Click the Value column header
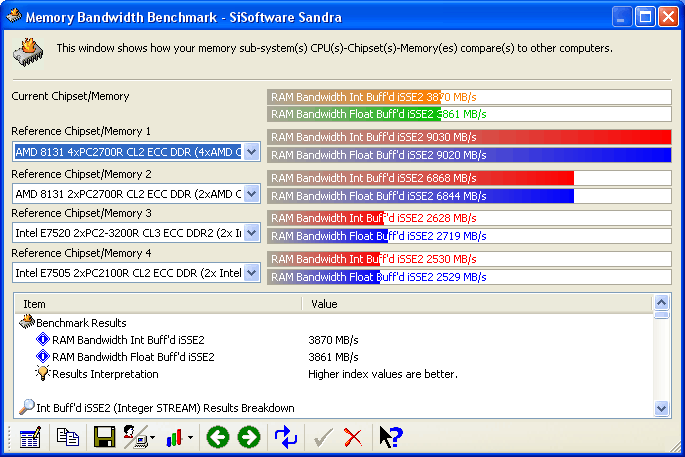This screenshot has width=685, height=457. click(477, 304)
